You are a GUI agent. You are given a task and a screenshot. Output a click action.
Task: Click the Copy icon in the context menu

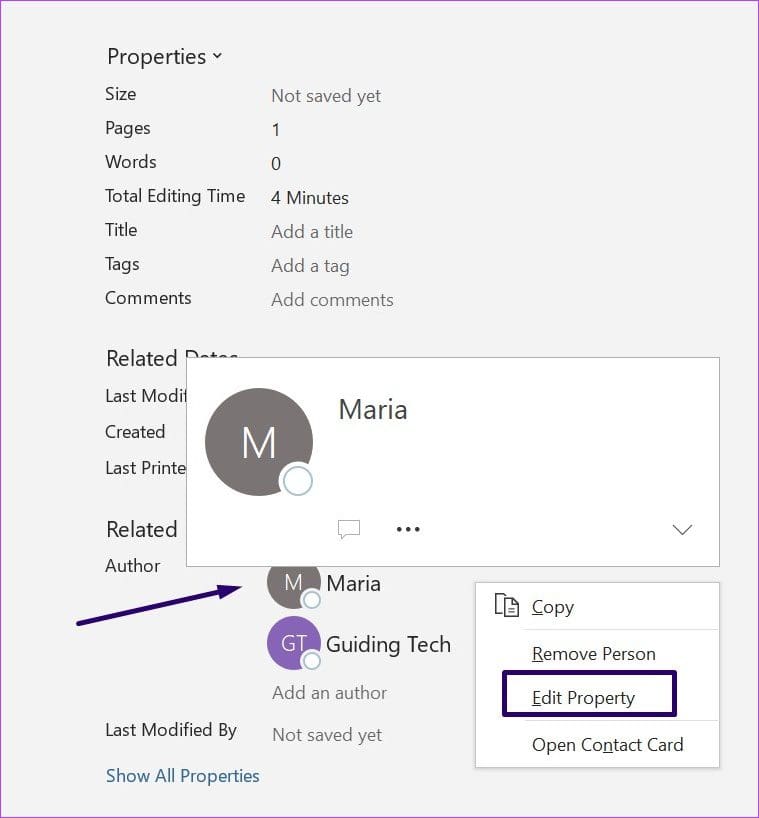506,606
